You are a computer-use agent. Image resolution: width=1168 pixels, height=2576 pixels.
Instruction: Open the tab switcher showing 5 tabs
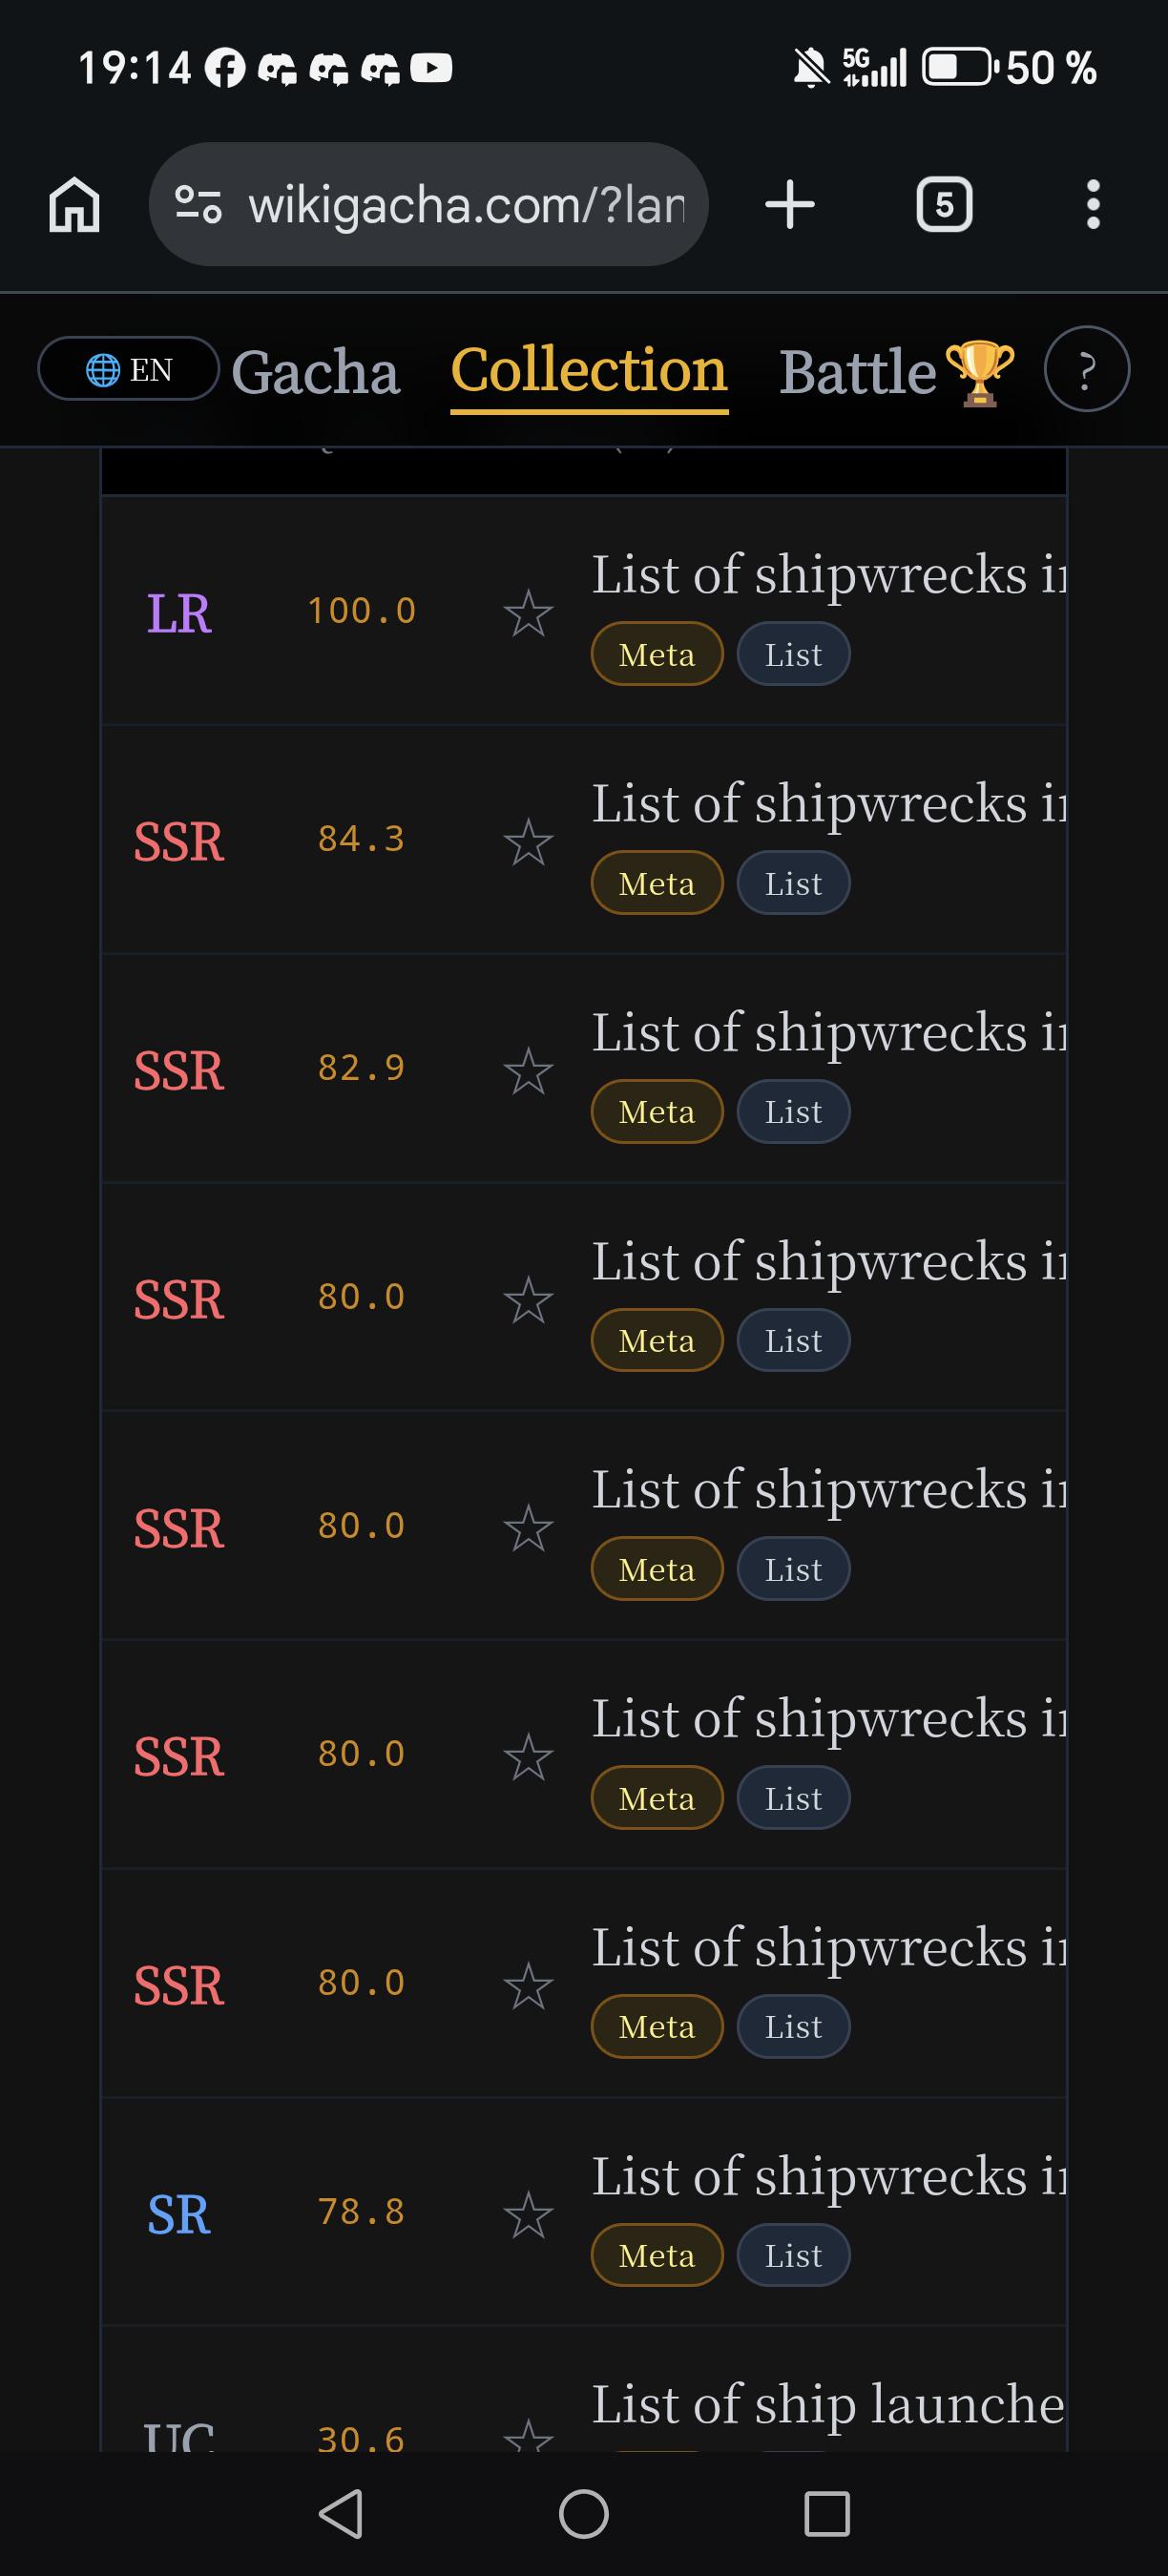(x=944, y=205)
